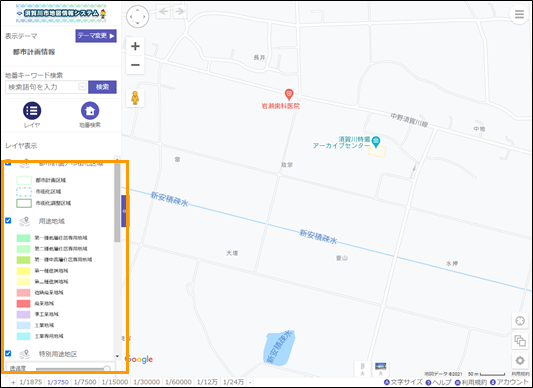Click the current location crosshair icon

click(x=520, y=321)
